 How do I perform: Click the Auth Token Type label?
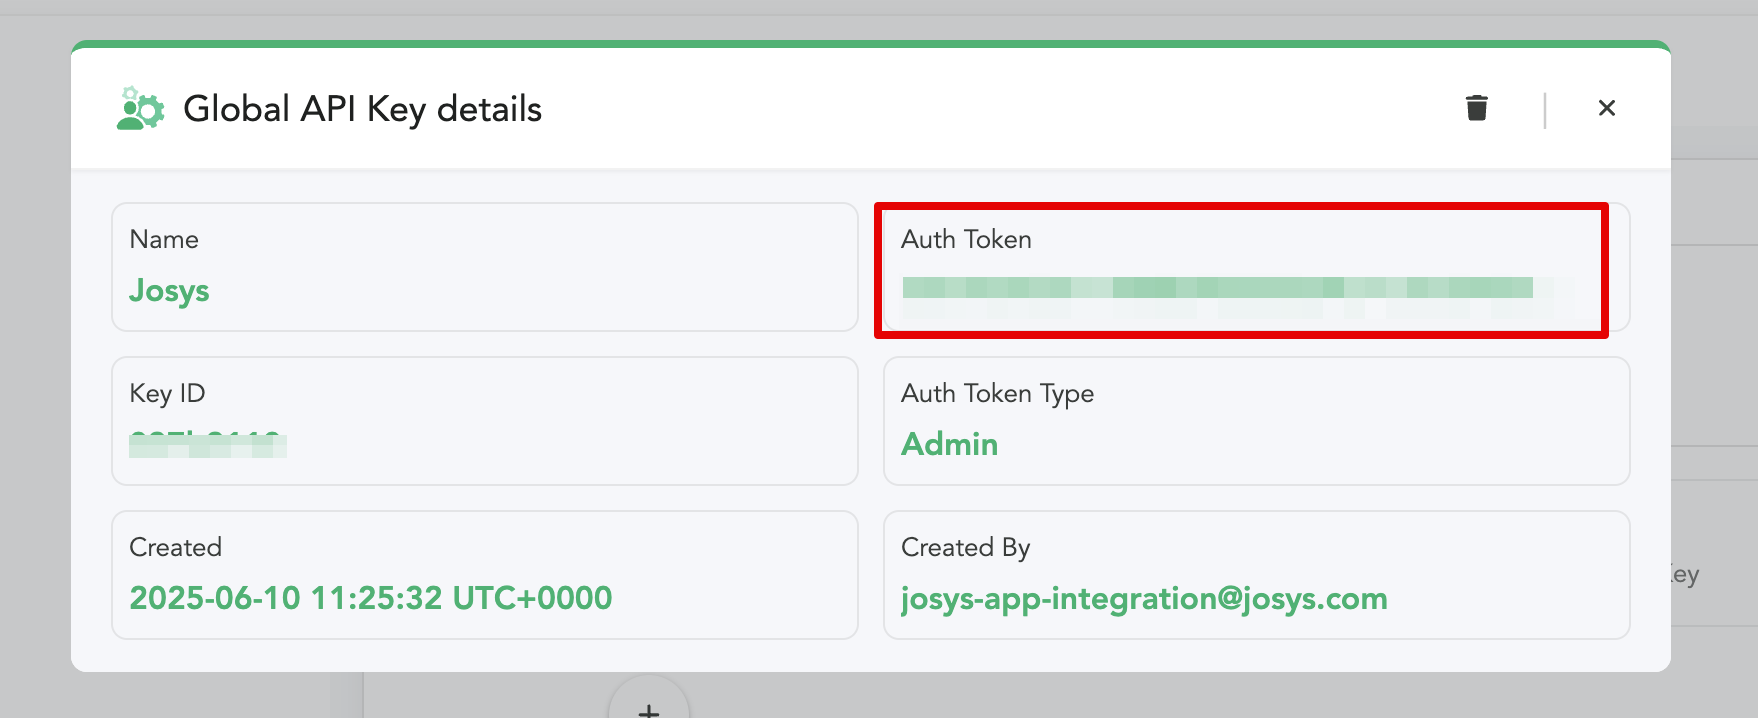(x=997, y=393)
